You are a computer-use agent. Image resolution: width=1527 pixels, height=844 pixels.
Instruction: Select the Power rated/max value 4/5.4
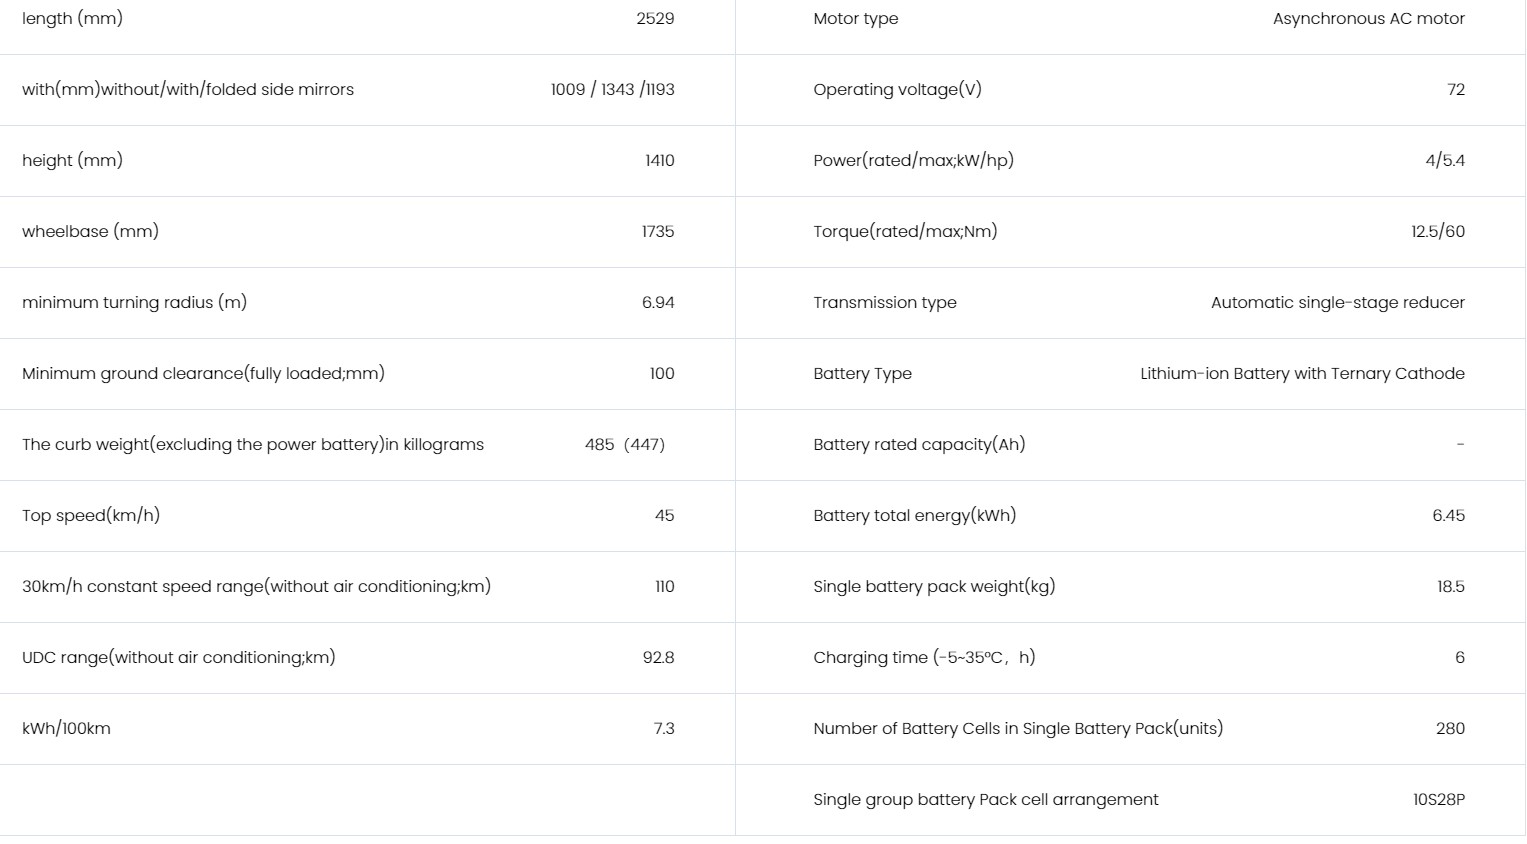pyautogui.click(x=1445, y=161)
